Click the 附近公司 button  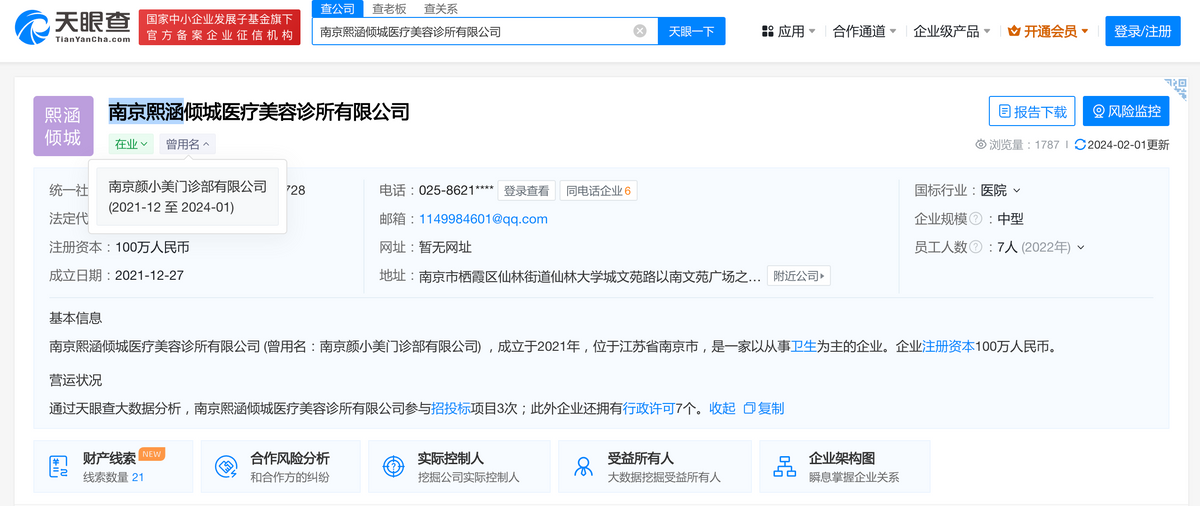point(801,276)
